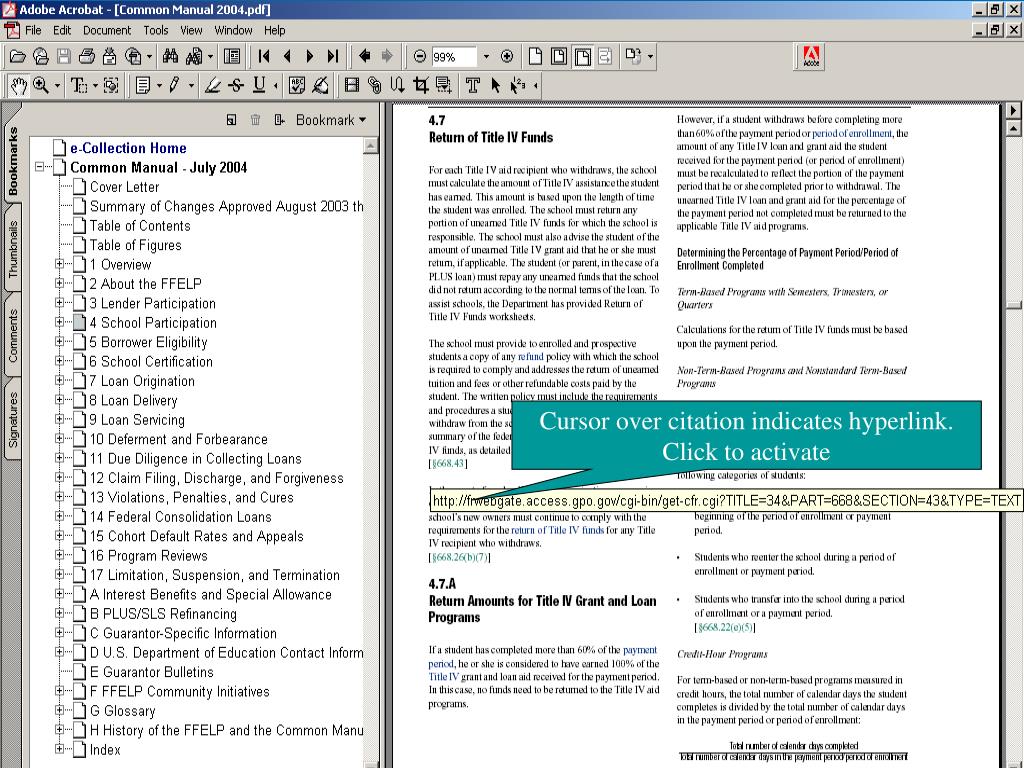Select the Crop tool

pos(421,86)
